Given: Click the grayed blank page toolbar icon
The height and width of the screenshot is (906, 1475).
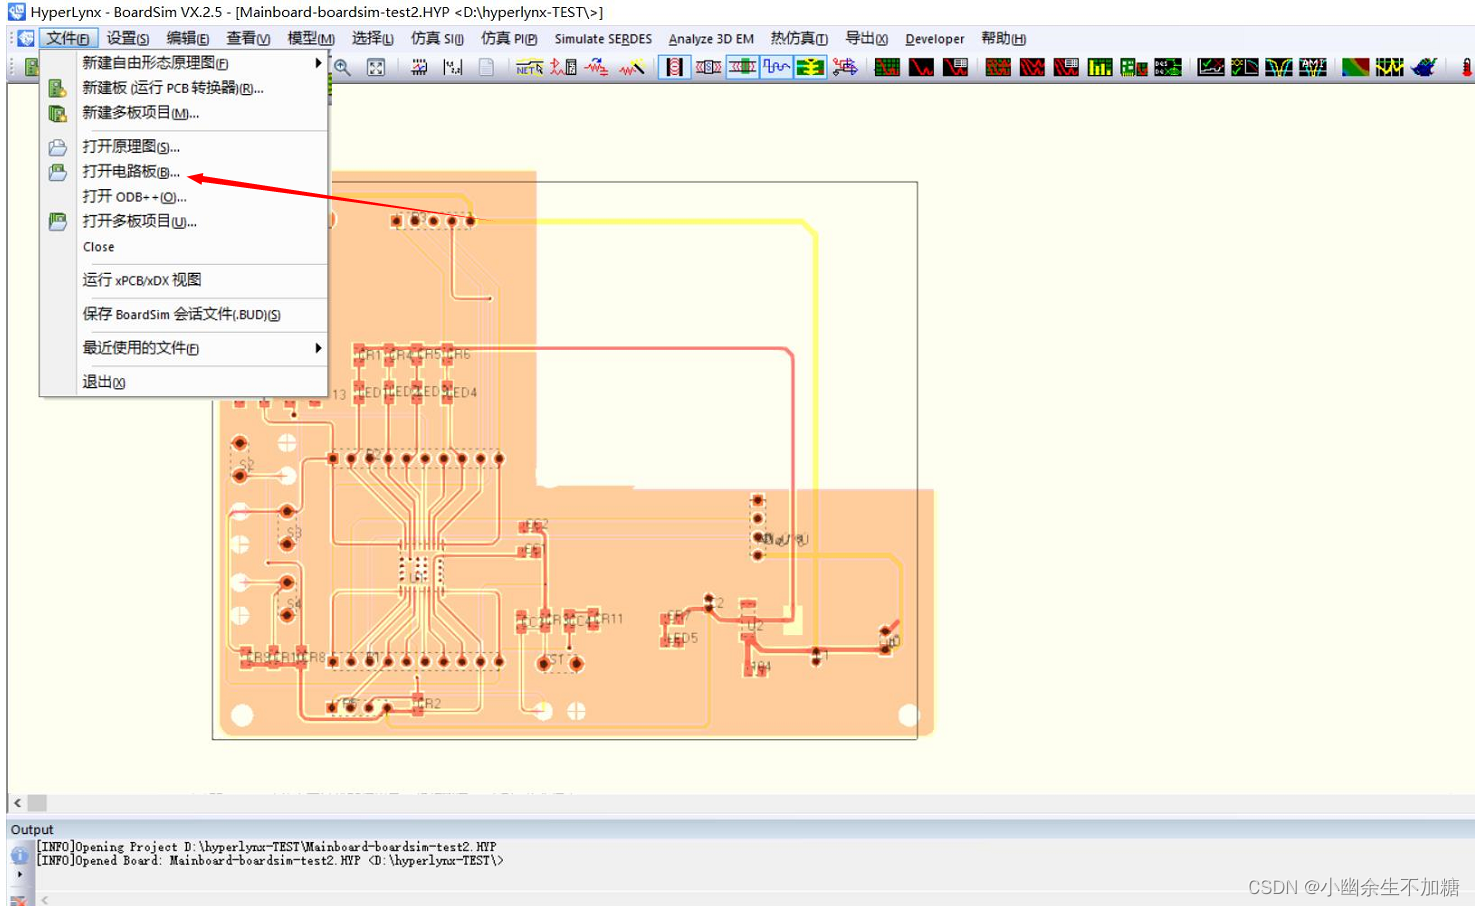Looking at the screenshot, I should pos(486,67).
